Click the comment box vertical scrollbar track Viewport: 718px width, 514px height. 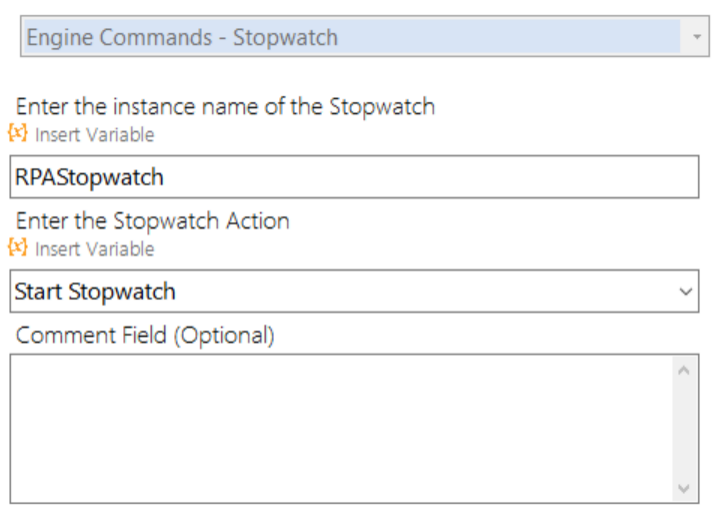[684, 430]
